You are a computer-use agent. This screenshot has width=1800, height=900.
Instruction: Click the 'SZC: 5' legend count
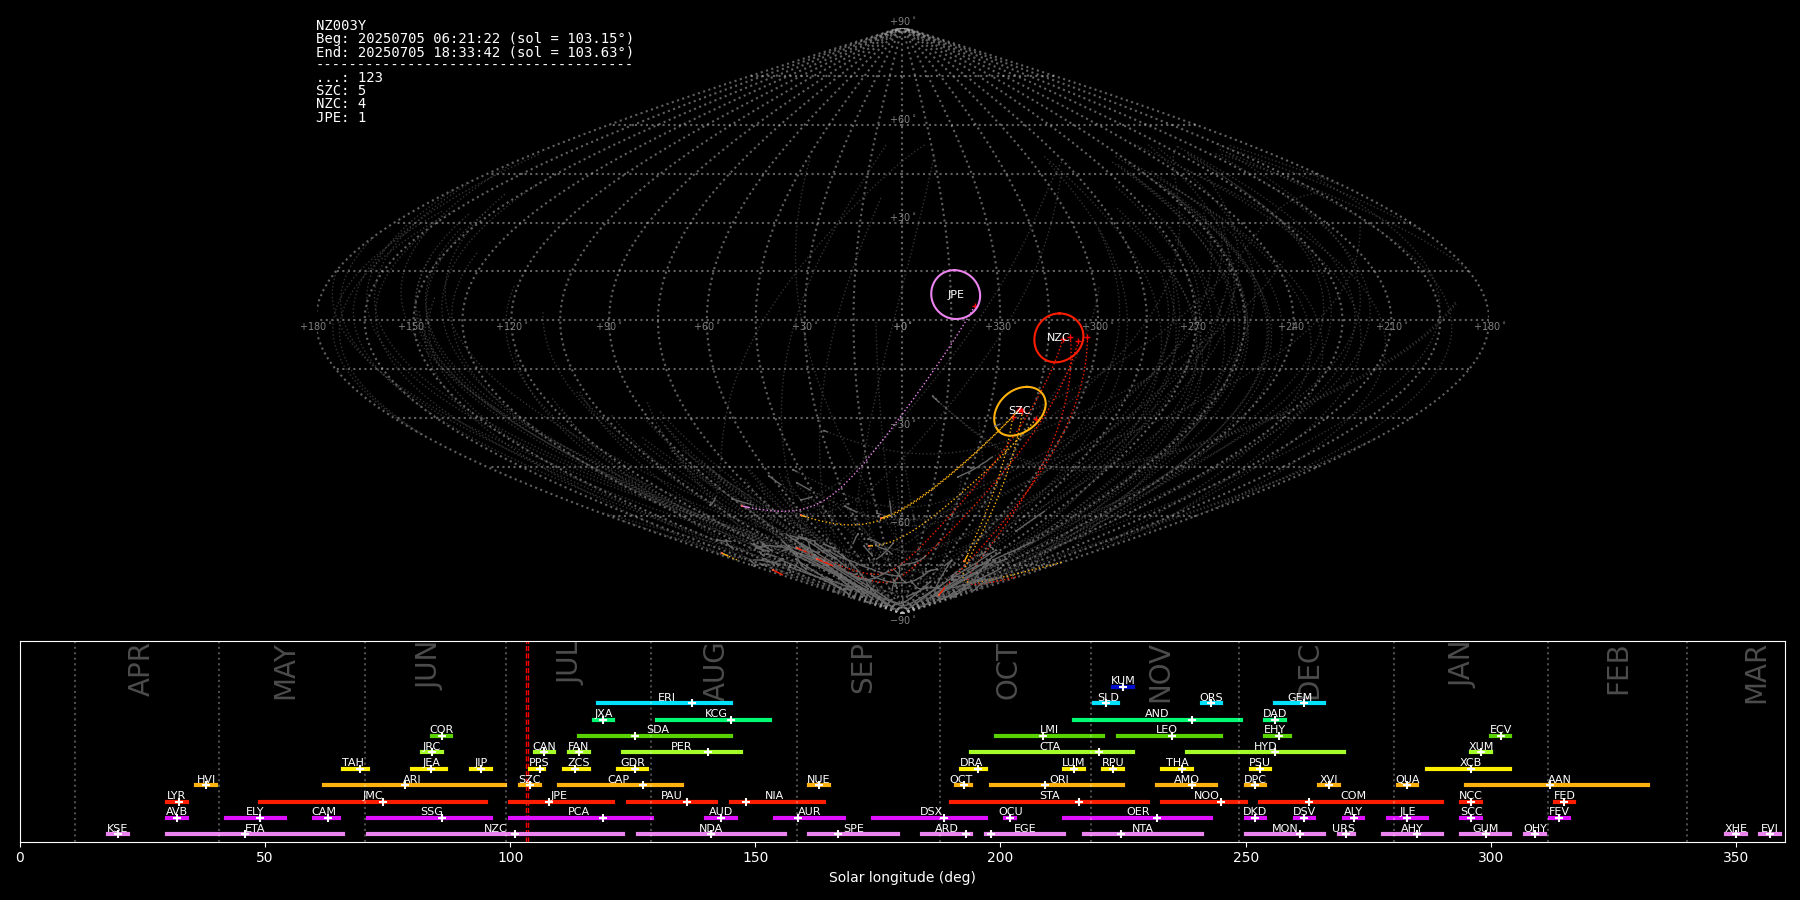(341, 91)
